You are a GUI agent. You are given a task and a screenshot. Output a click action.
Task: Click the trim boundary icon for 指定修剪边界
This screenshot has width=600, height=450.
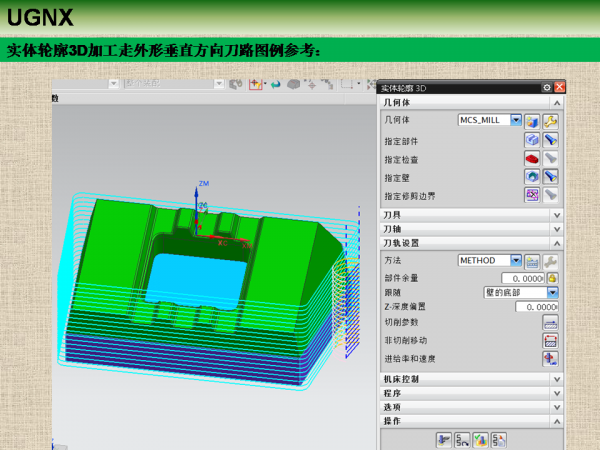(532, 195)
